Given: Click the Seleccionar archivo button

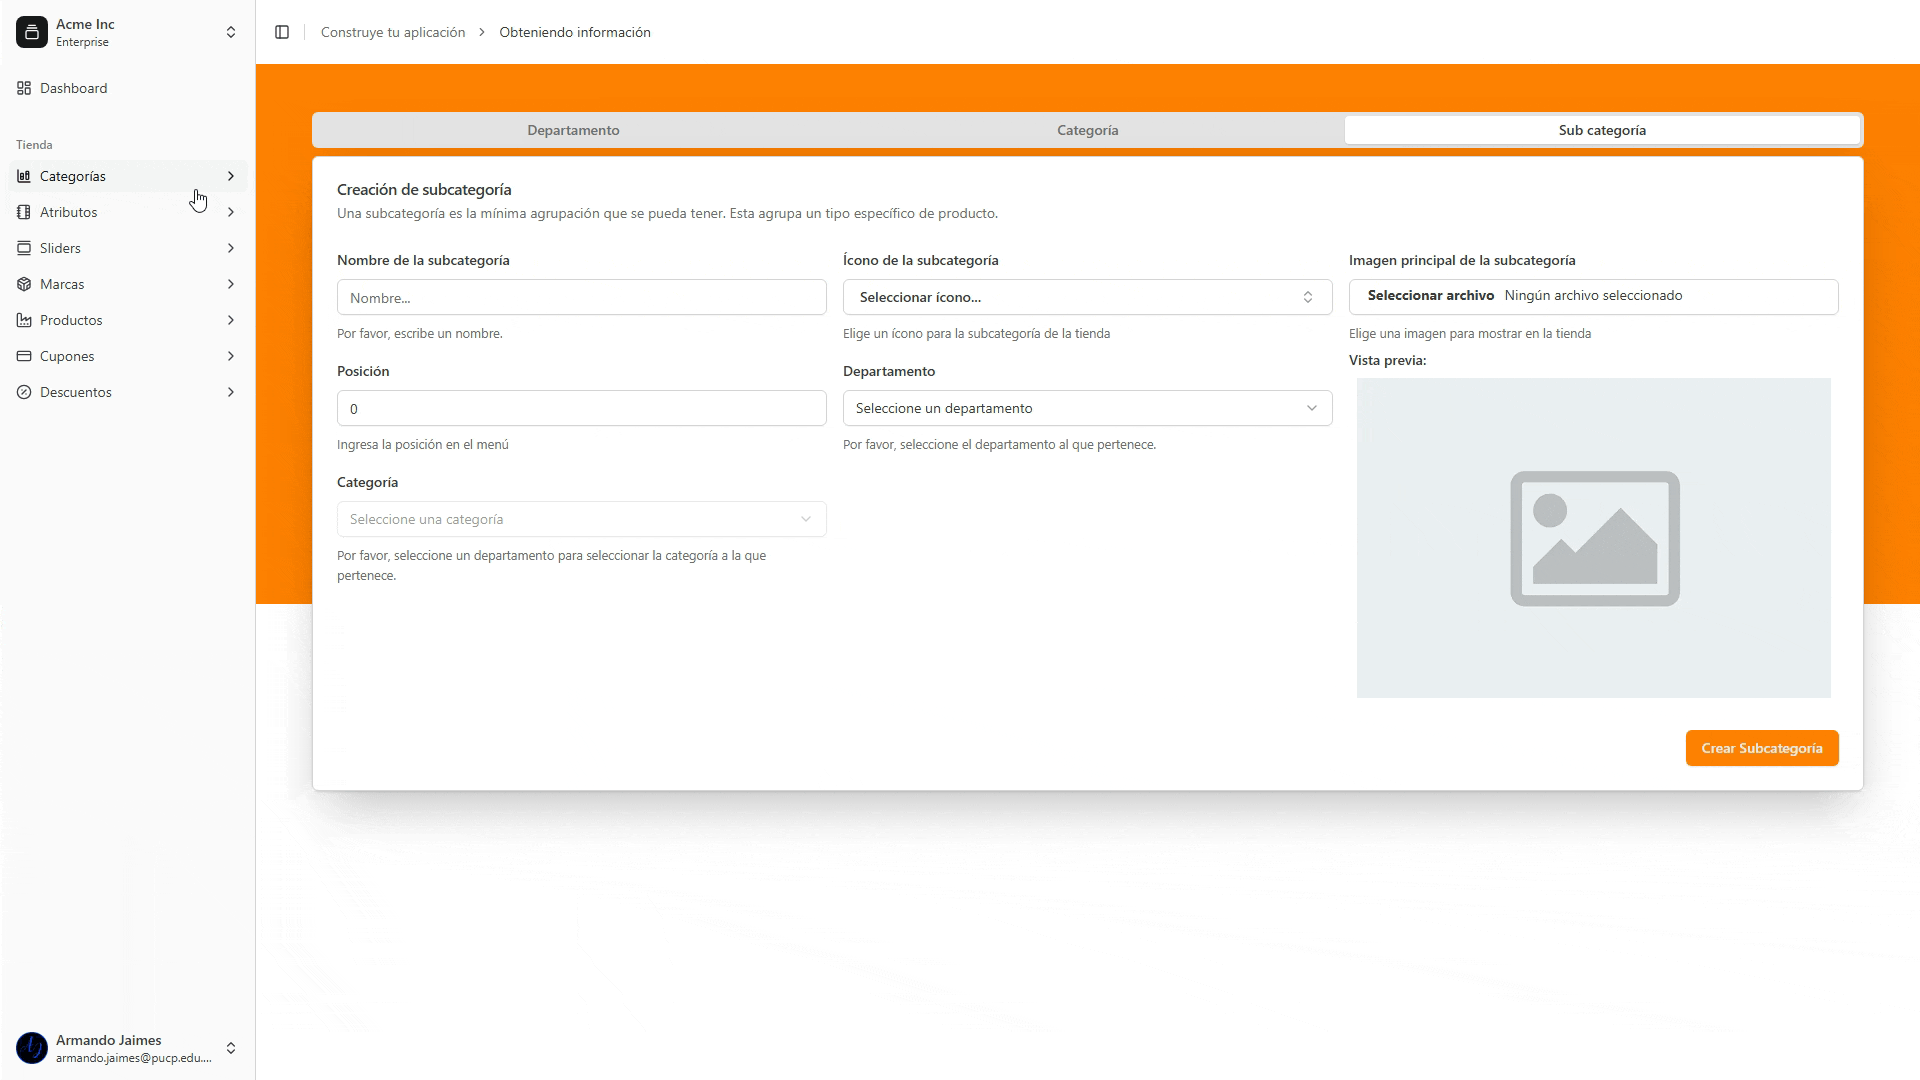Looking at the screenshot, I should click(x=1430, y=295).
